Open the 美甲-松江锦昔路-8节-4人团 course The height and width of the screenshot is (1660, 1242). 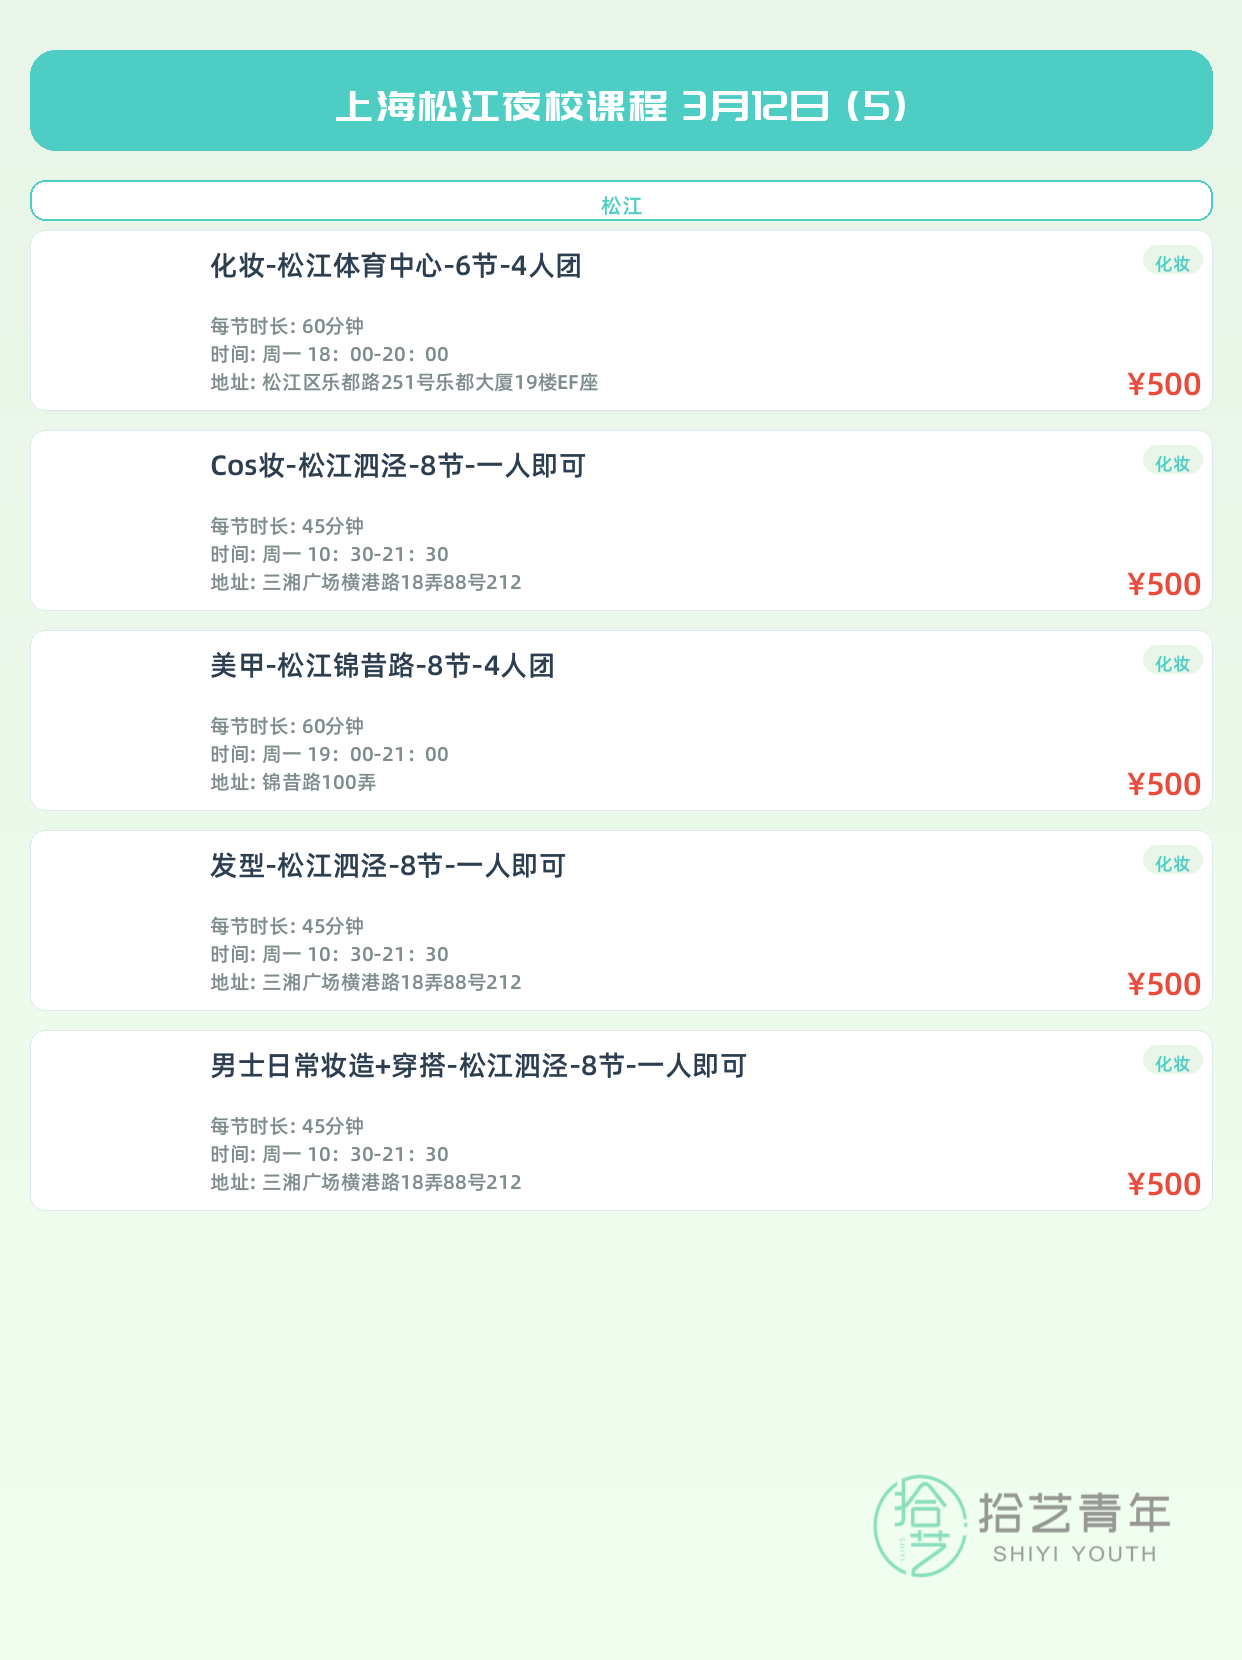tap(382, 666)
